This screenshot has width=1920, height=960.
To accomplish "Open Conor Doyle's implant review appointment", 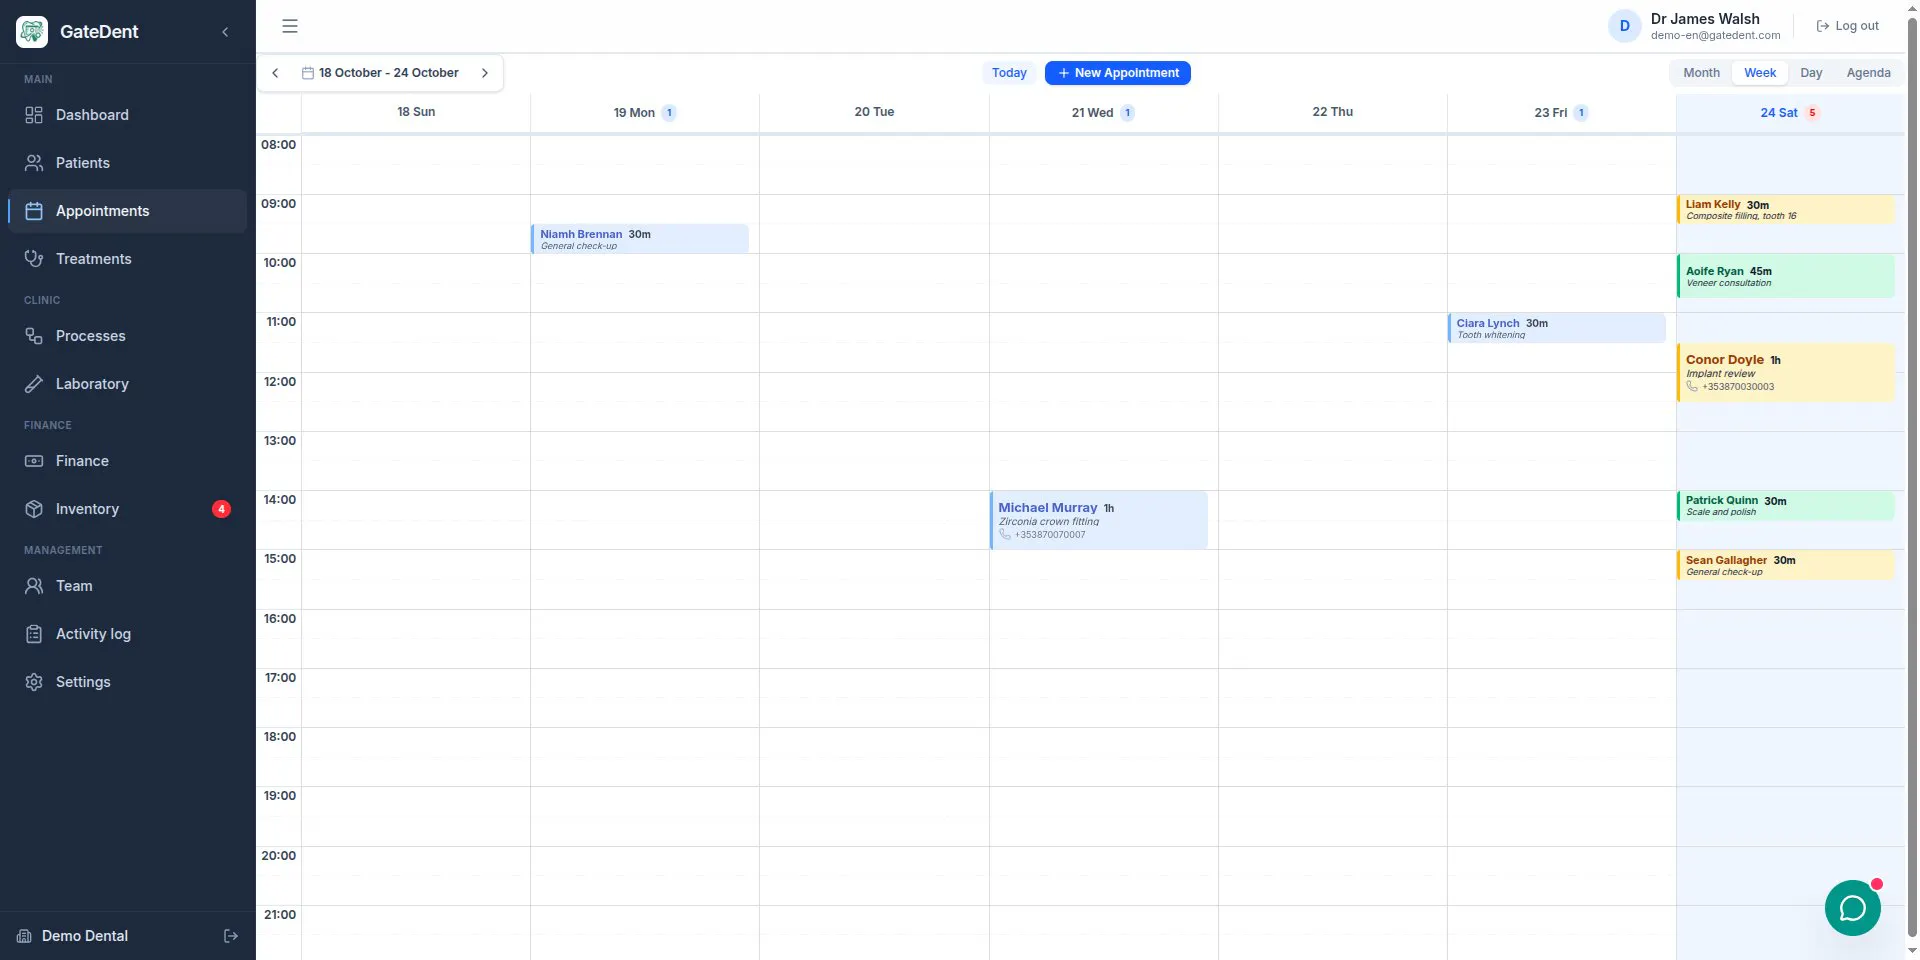I will 1786,373.
